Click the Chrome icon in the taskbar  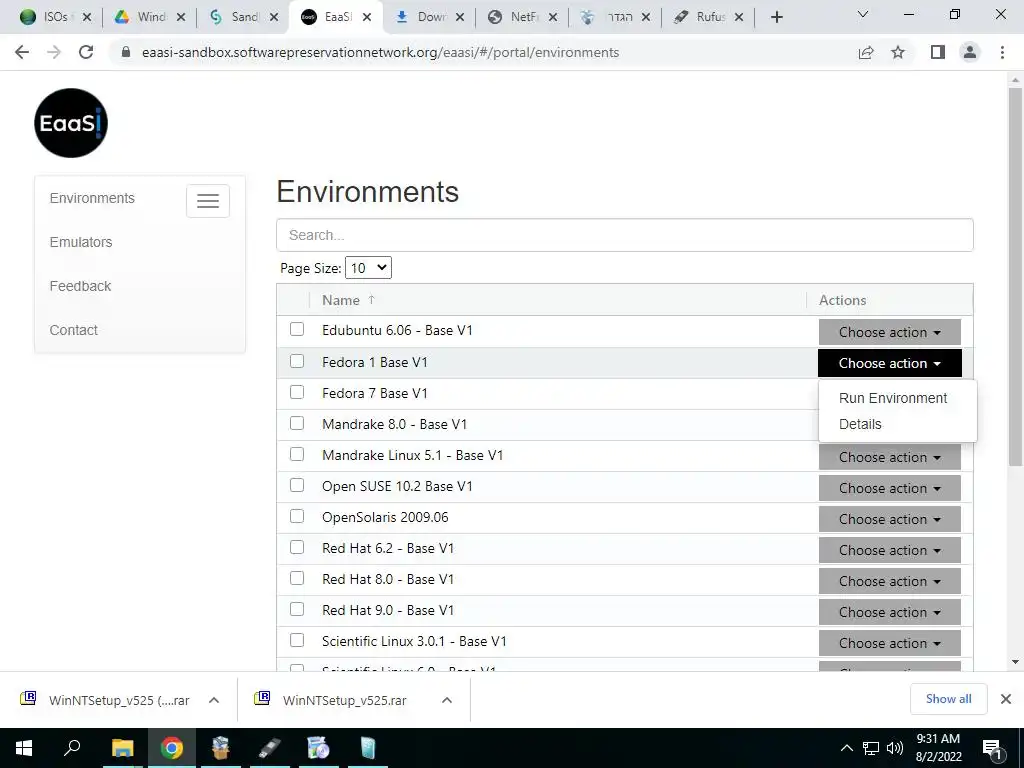click(x=172, y=748)
